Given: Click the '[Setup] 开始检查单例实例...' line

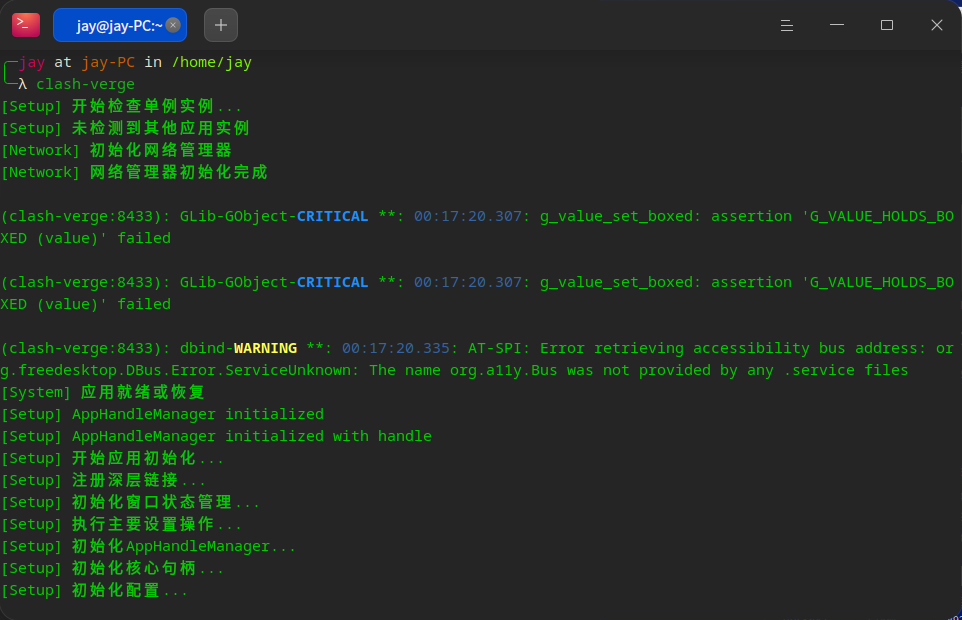Looking at the screenshot, I should click(121, 106).
